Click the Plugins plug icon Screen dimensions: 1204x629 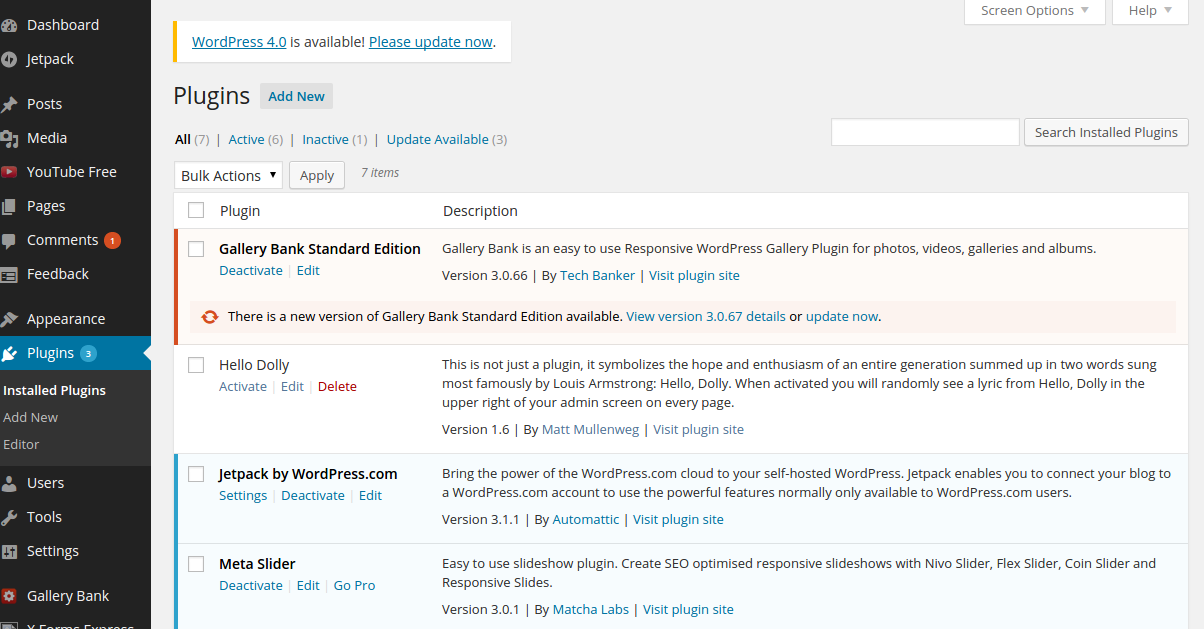click(9, 353)
